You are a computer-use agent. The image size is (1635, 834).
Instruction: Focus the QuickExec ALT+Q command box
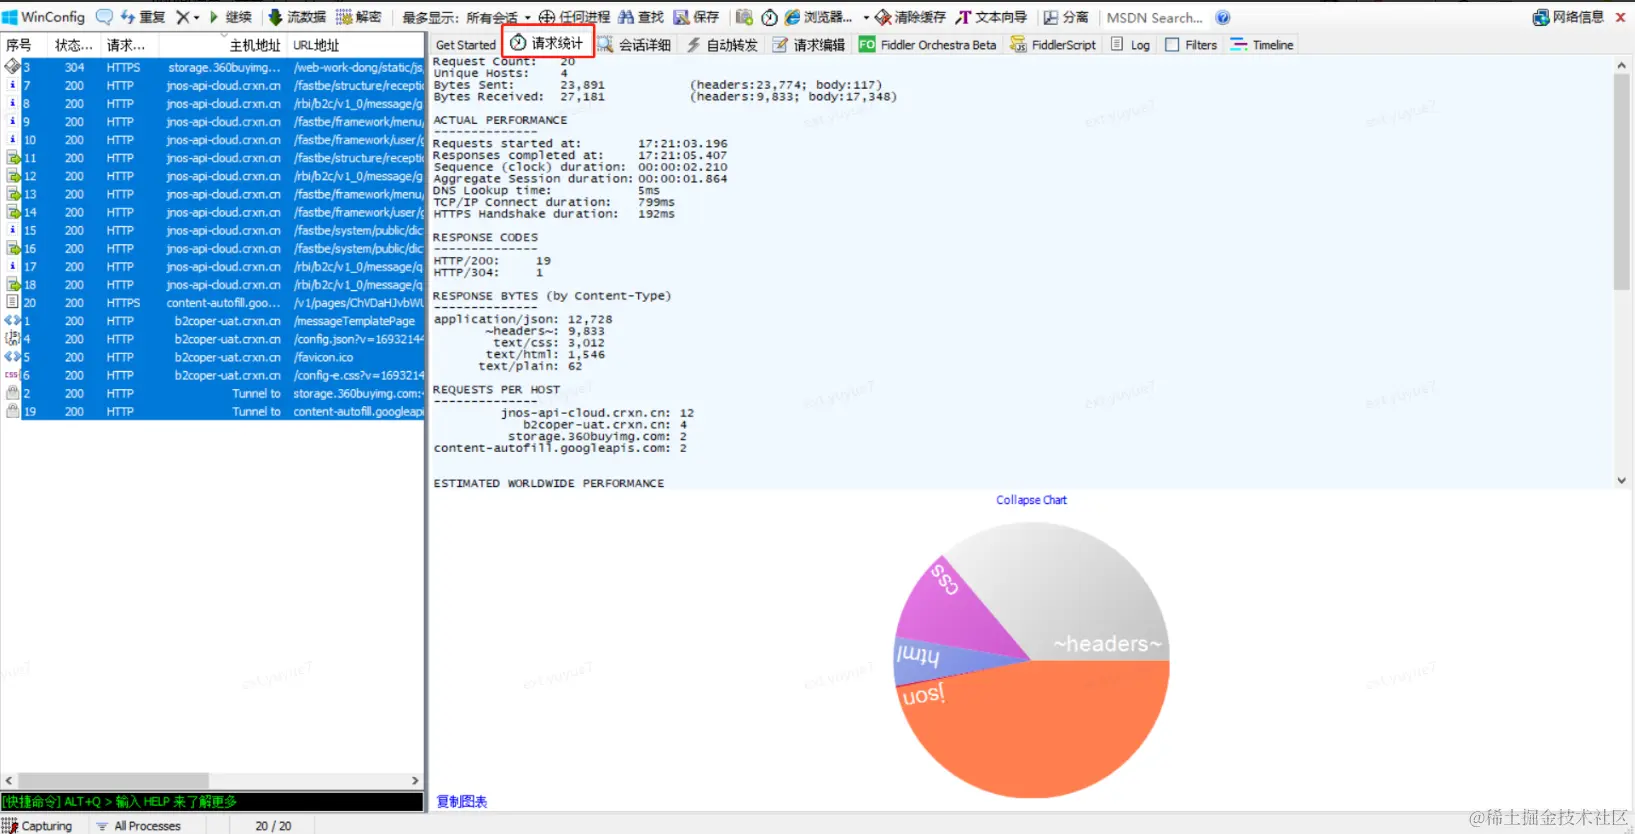tap(212, 802)
